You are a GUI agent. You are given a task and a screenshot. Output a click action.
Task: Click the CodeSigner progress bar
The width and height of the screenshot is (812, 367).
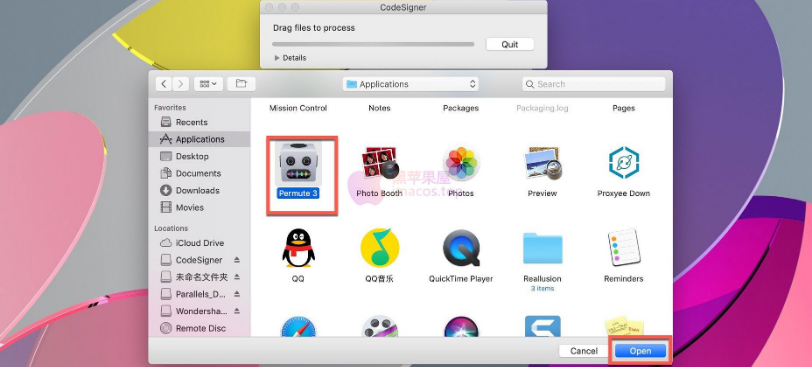point(373,45)
